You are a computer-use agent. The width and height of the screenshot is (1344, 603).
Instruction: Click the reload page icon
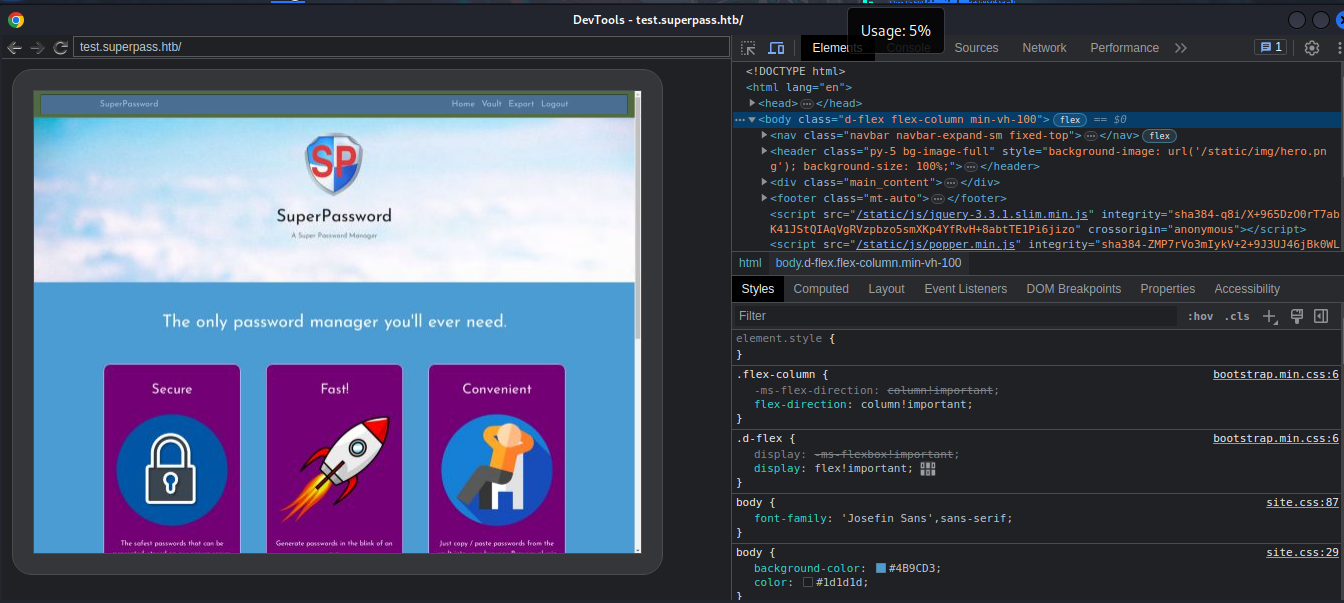[60, 48]
